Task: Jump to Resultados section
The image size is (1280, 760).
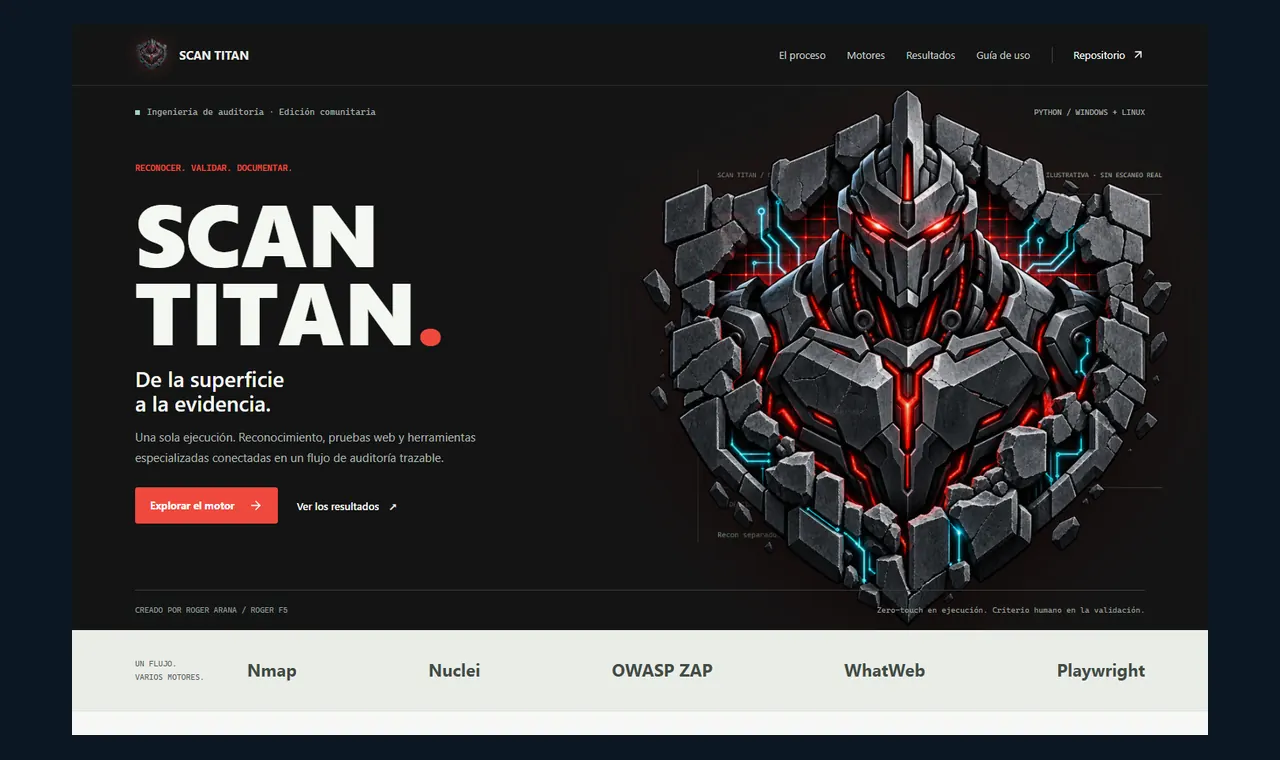Action: pos(931,55)
